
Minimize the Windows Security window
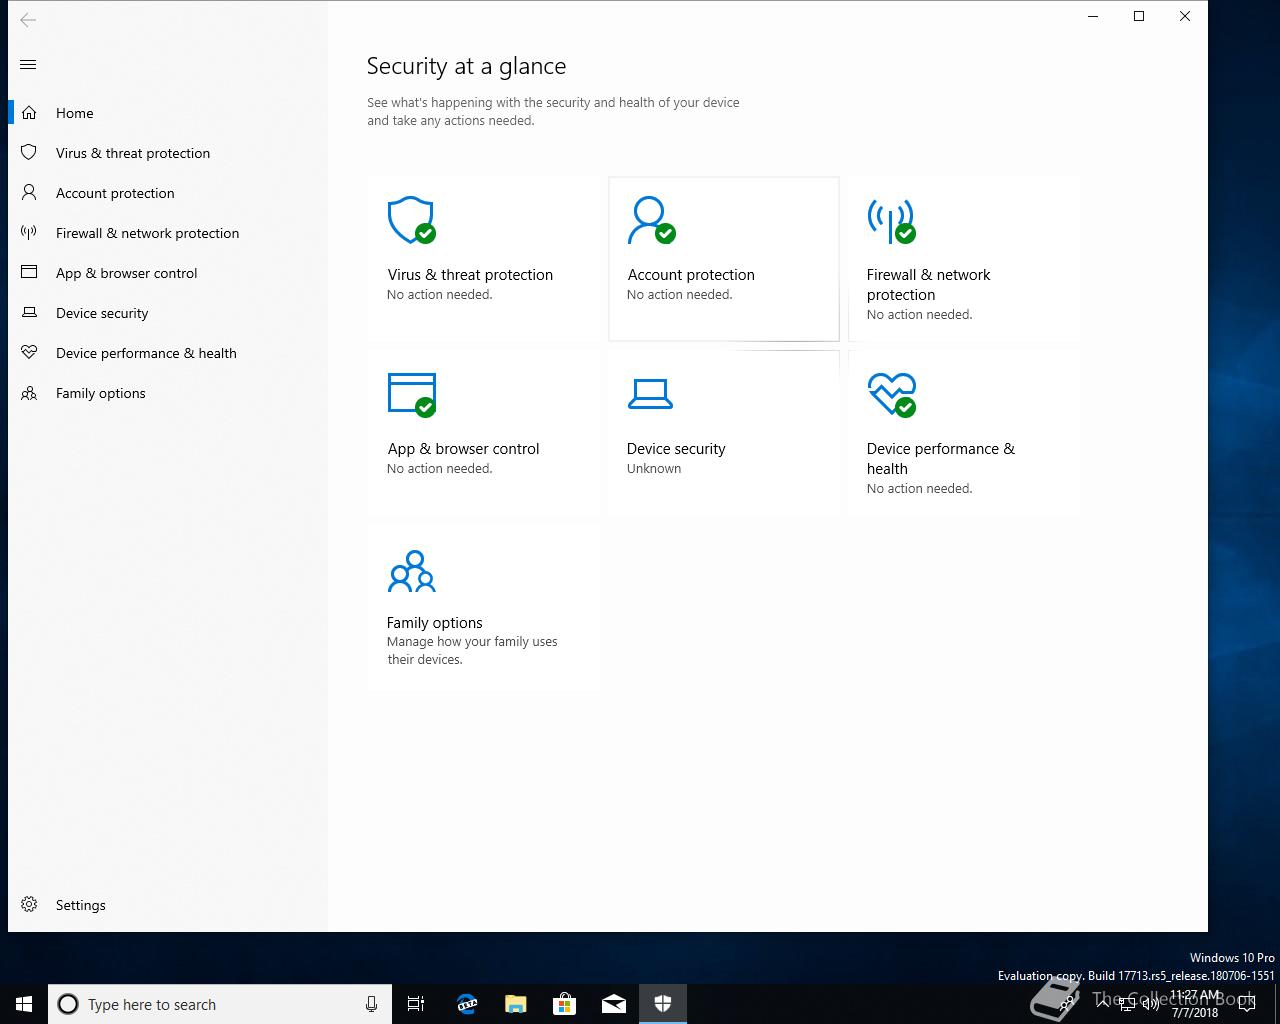point(1093,16)
